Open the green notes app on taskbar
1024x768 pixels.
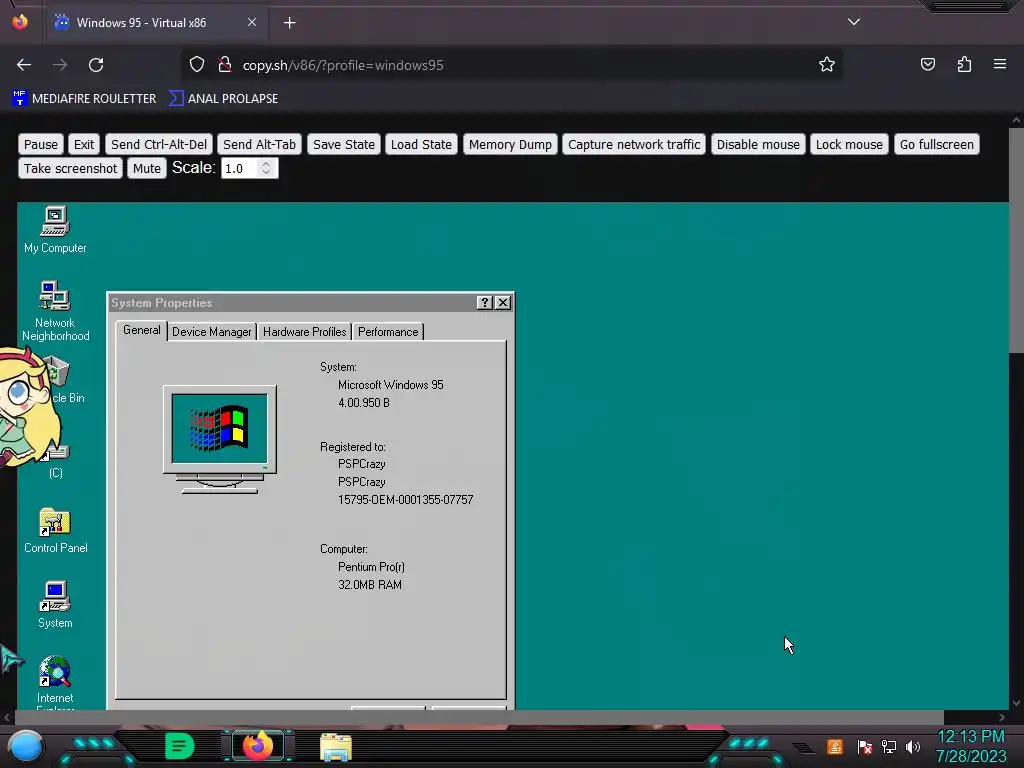(180, 746)
